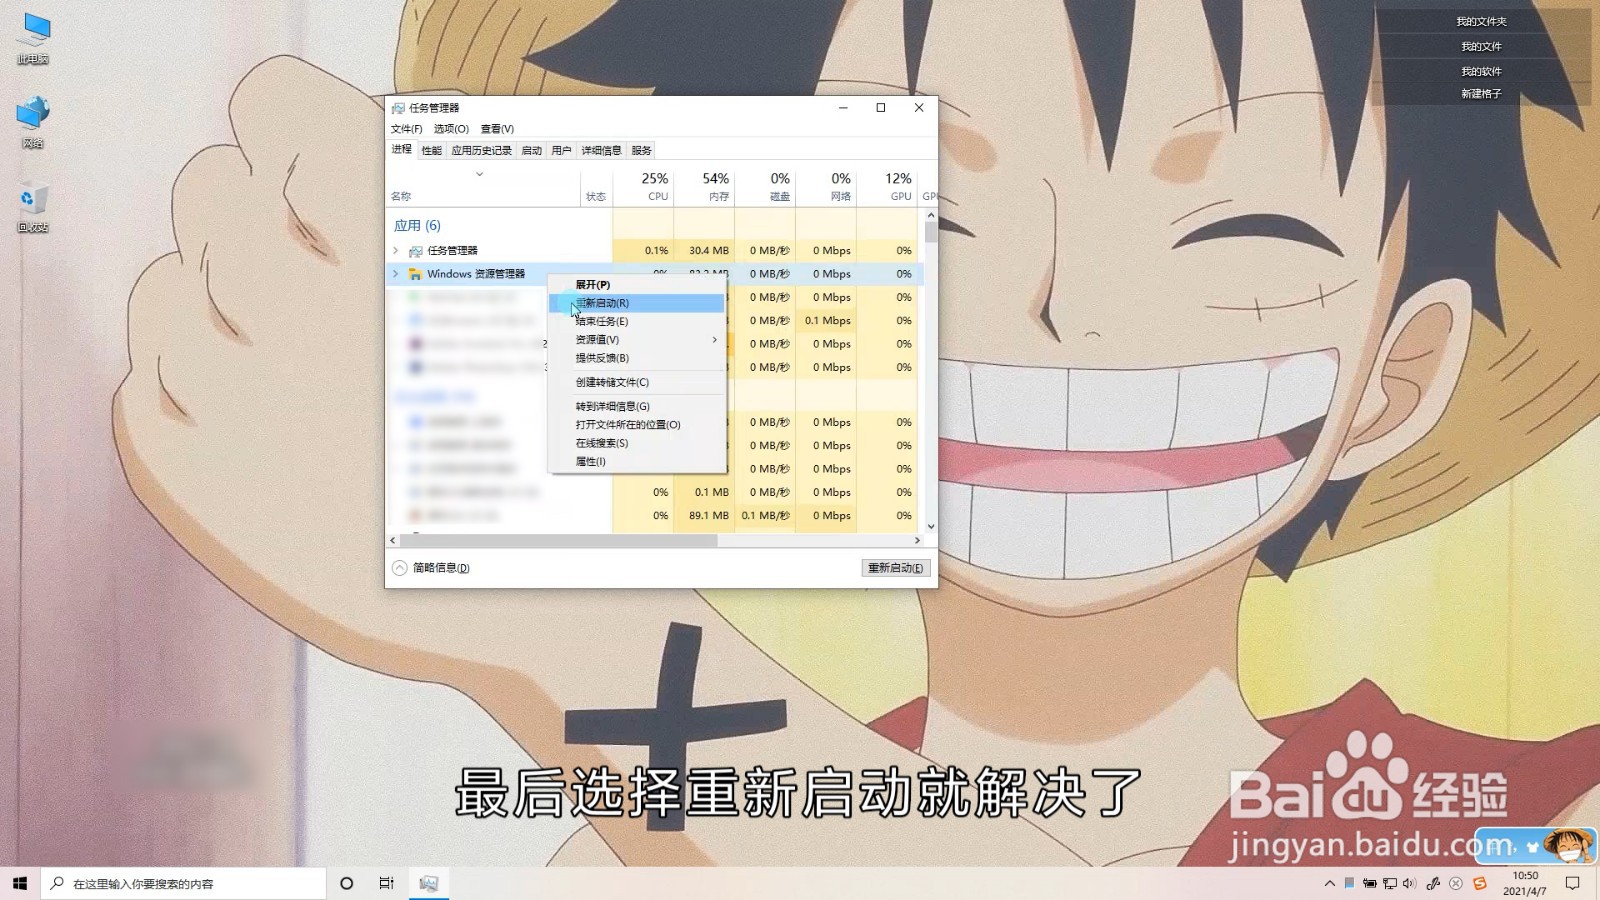The height and width of the screenshot is (900, 1600).
Task: Open the 文件(F) menu
Action: tap(406, 129)
